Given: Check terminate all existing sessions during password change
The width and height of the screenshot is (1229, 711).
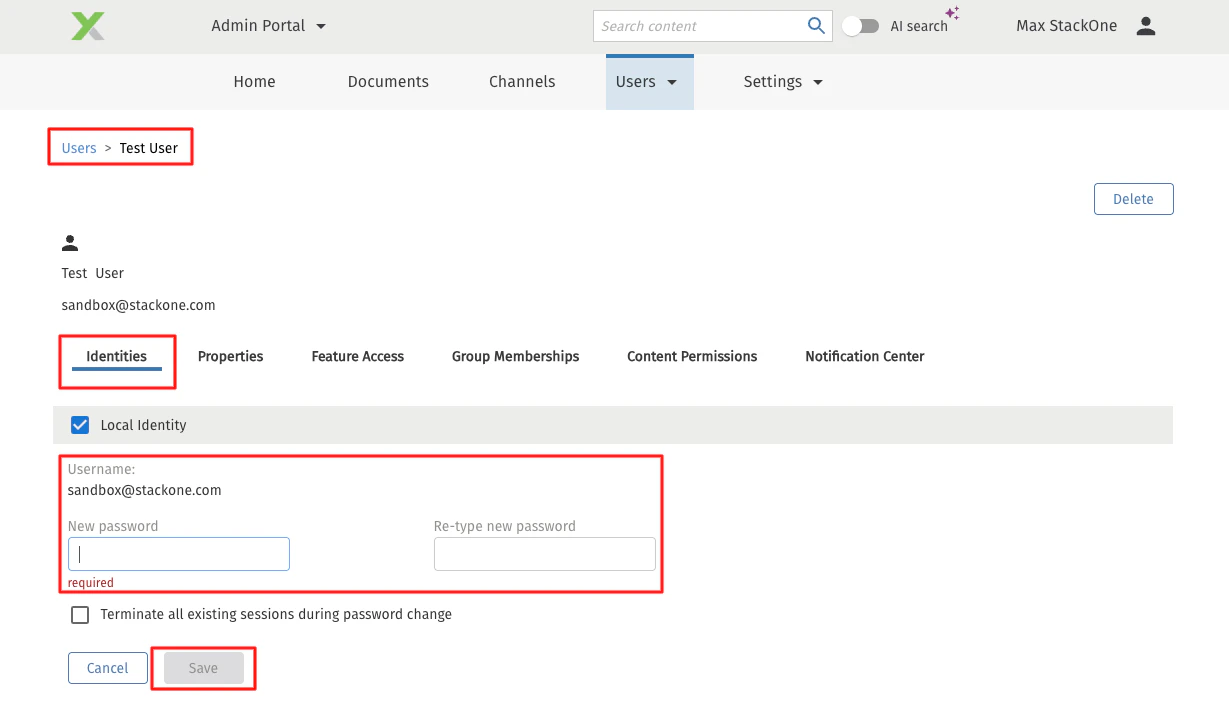Looking at the screenshot, I should (x=80, y=614).
